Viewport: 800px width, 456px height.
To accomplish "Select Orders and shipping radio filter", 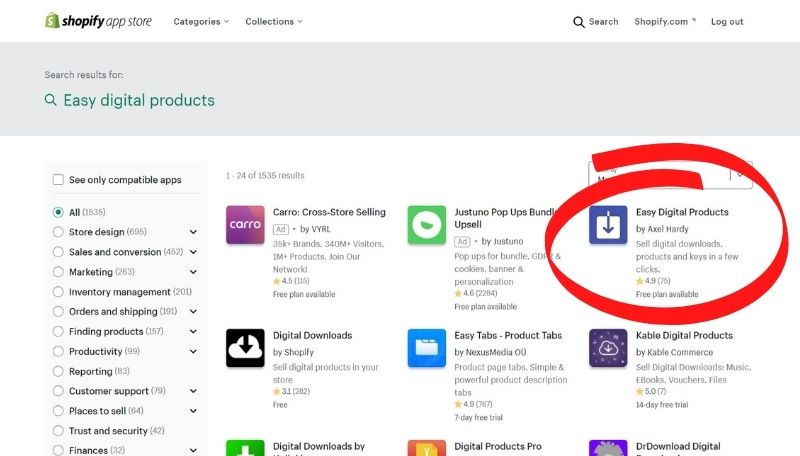I will coord(58,311).
